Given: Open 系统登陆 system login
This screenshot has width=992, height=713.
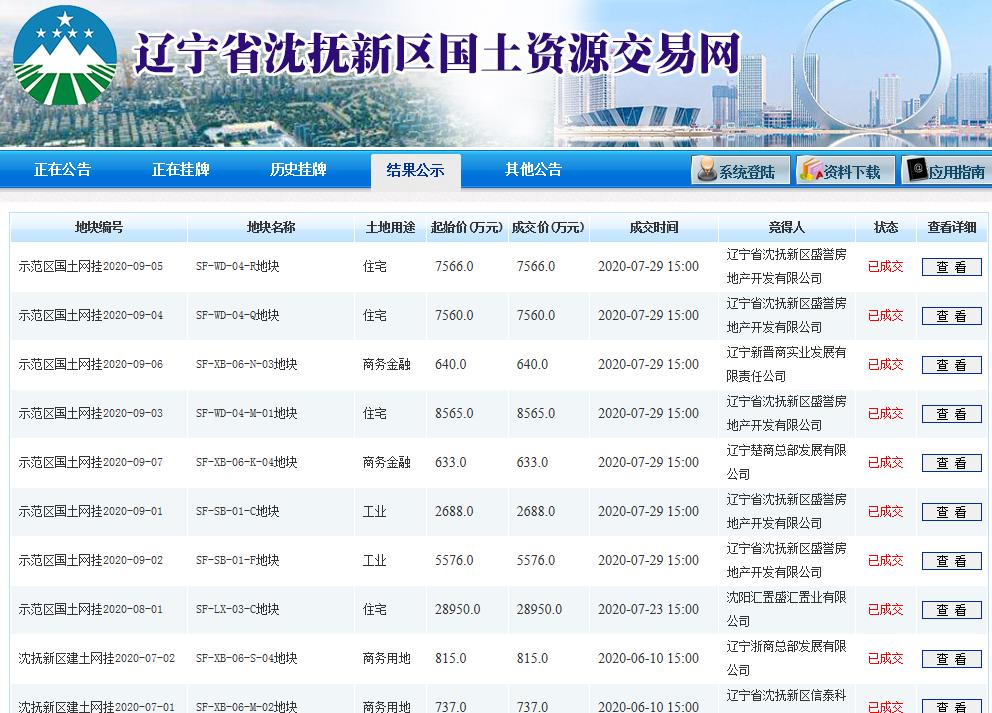Looking at the screenshot, I should pos(745,170).
